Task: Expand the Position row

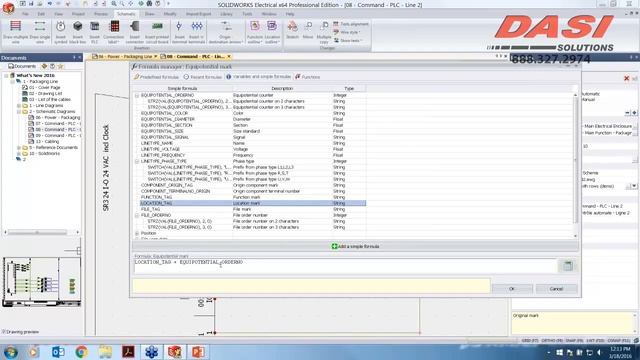Action: pos(137,233)
